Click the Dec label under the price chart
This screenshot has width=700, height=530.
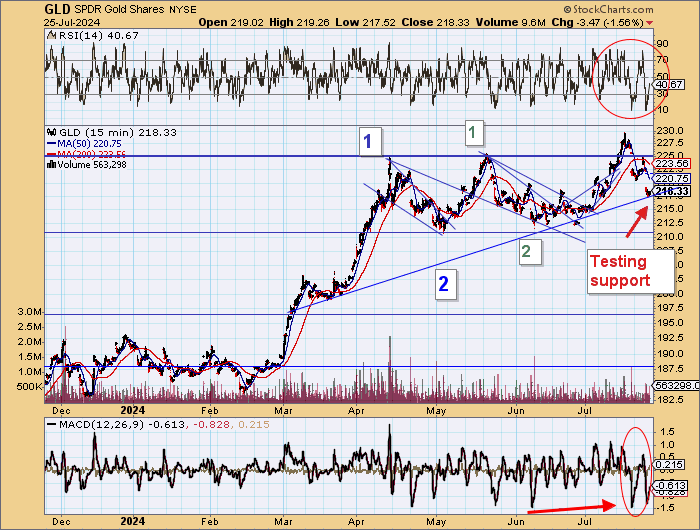click(61, 410)
